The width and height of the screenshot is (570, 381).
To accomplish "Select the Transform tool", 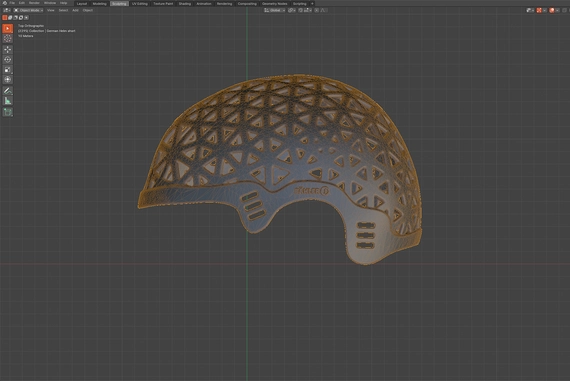I will click(8, 79).
